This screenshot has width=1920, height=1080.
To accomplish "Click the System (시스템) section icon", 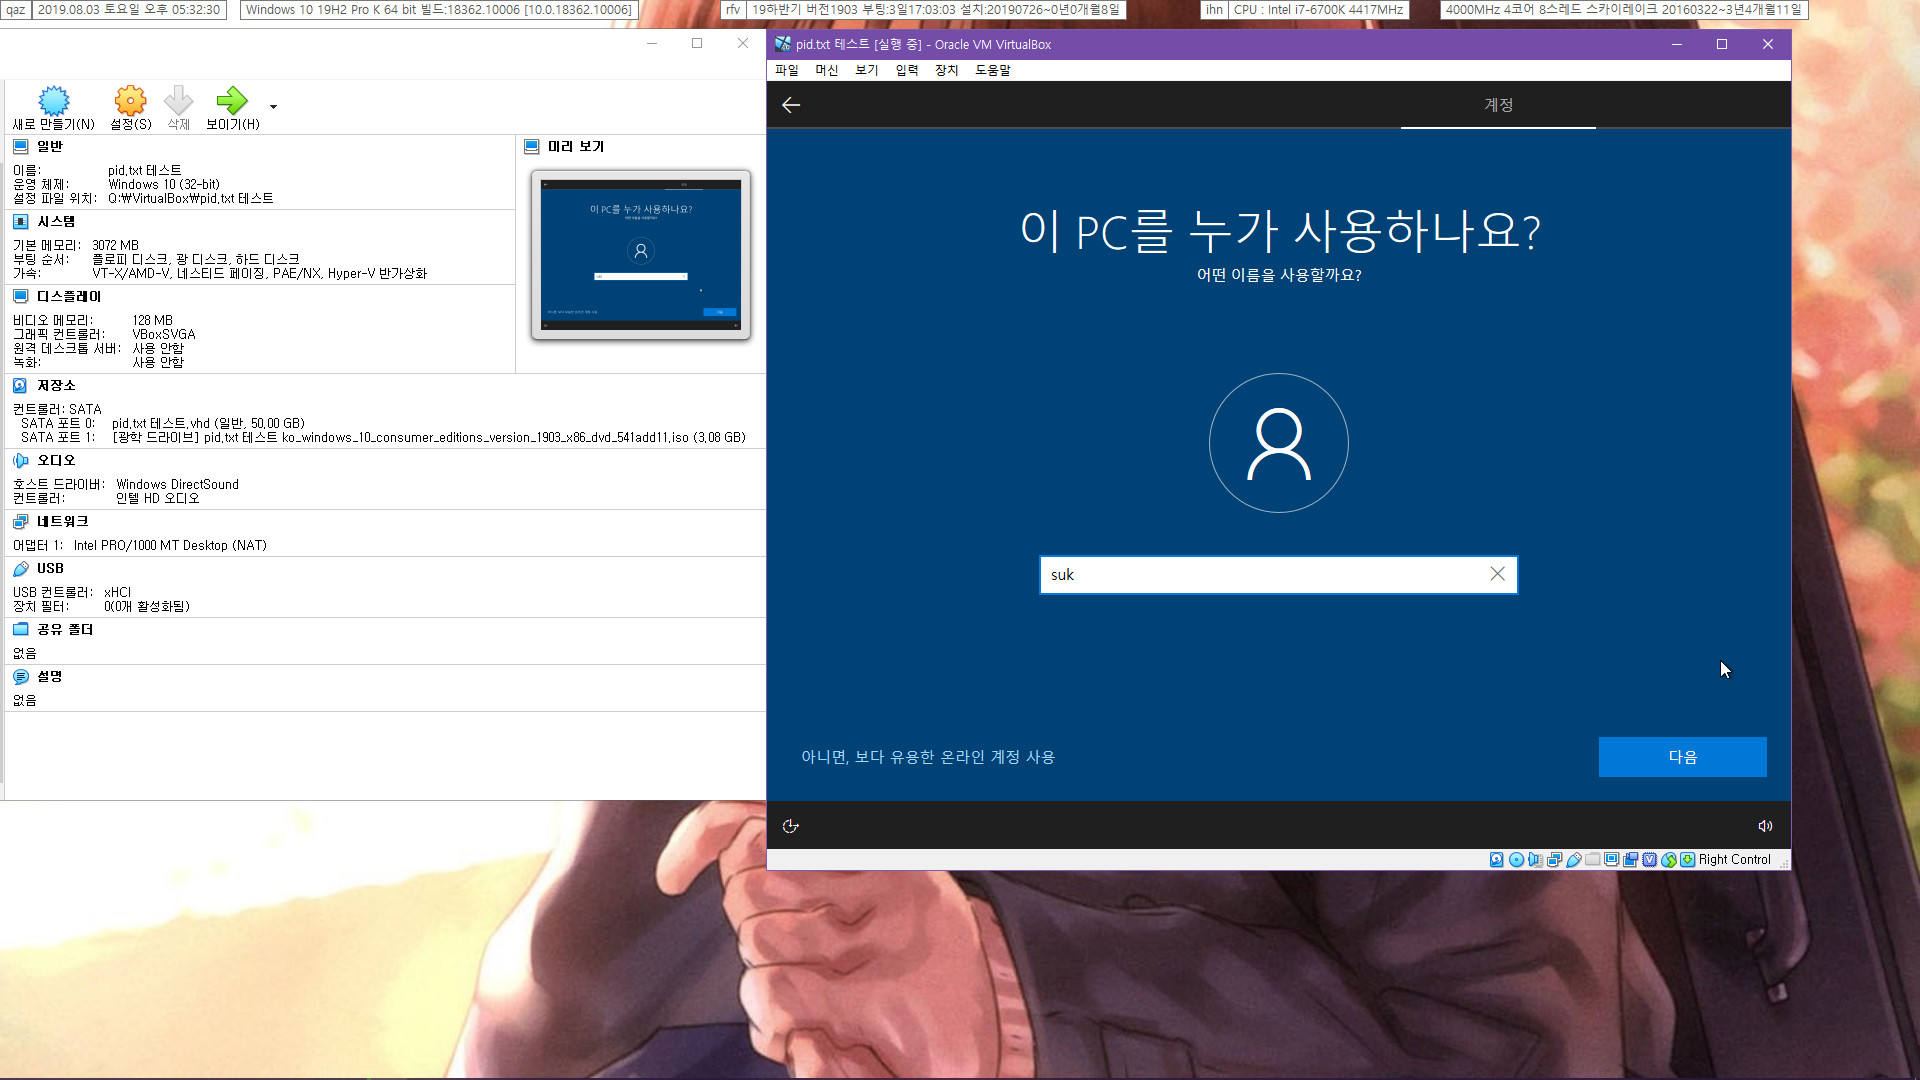I will pyautogui.click(x=20, y=221).
